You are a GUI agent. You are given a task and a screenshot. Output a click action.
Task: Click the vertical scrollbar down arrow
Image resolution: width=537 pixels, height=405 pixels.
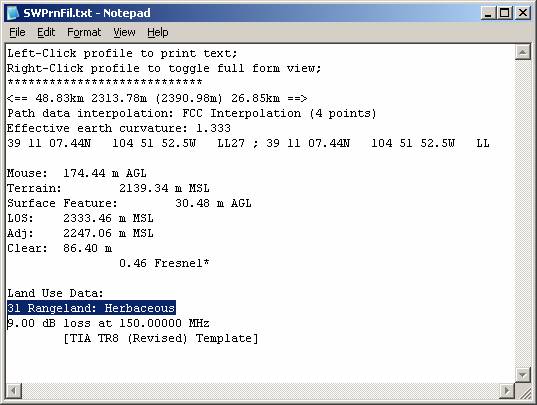coord(523,375)
